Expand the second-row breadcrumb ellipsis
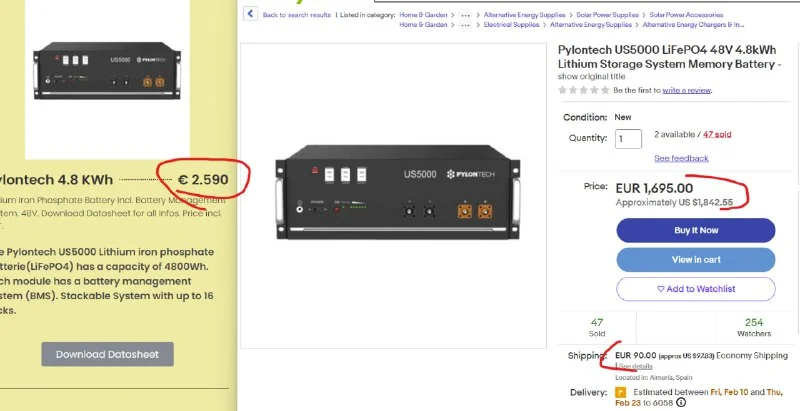The height and width of the screenshot is (411, 800). tap(466, 24)
